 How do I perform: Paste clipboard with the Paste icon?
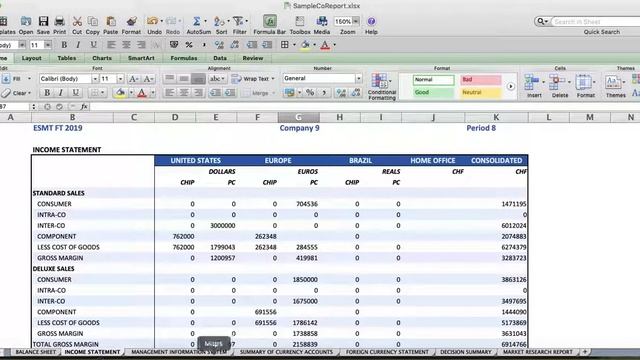click(x=111, y=21)
